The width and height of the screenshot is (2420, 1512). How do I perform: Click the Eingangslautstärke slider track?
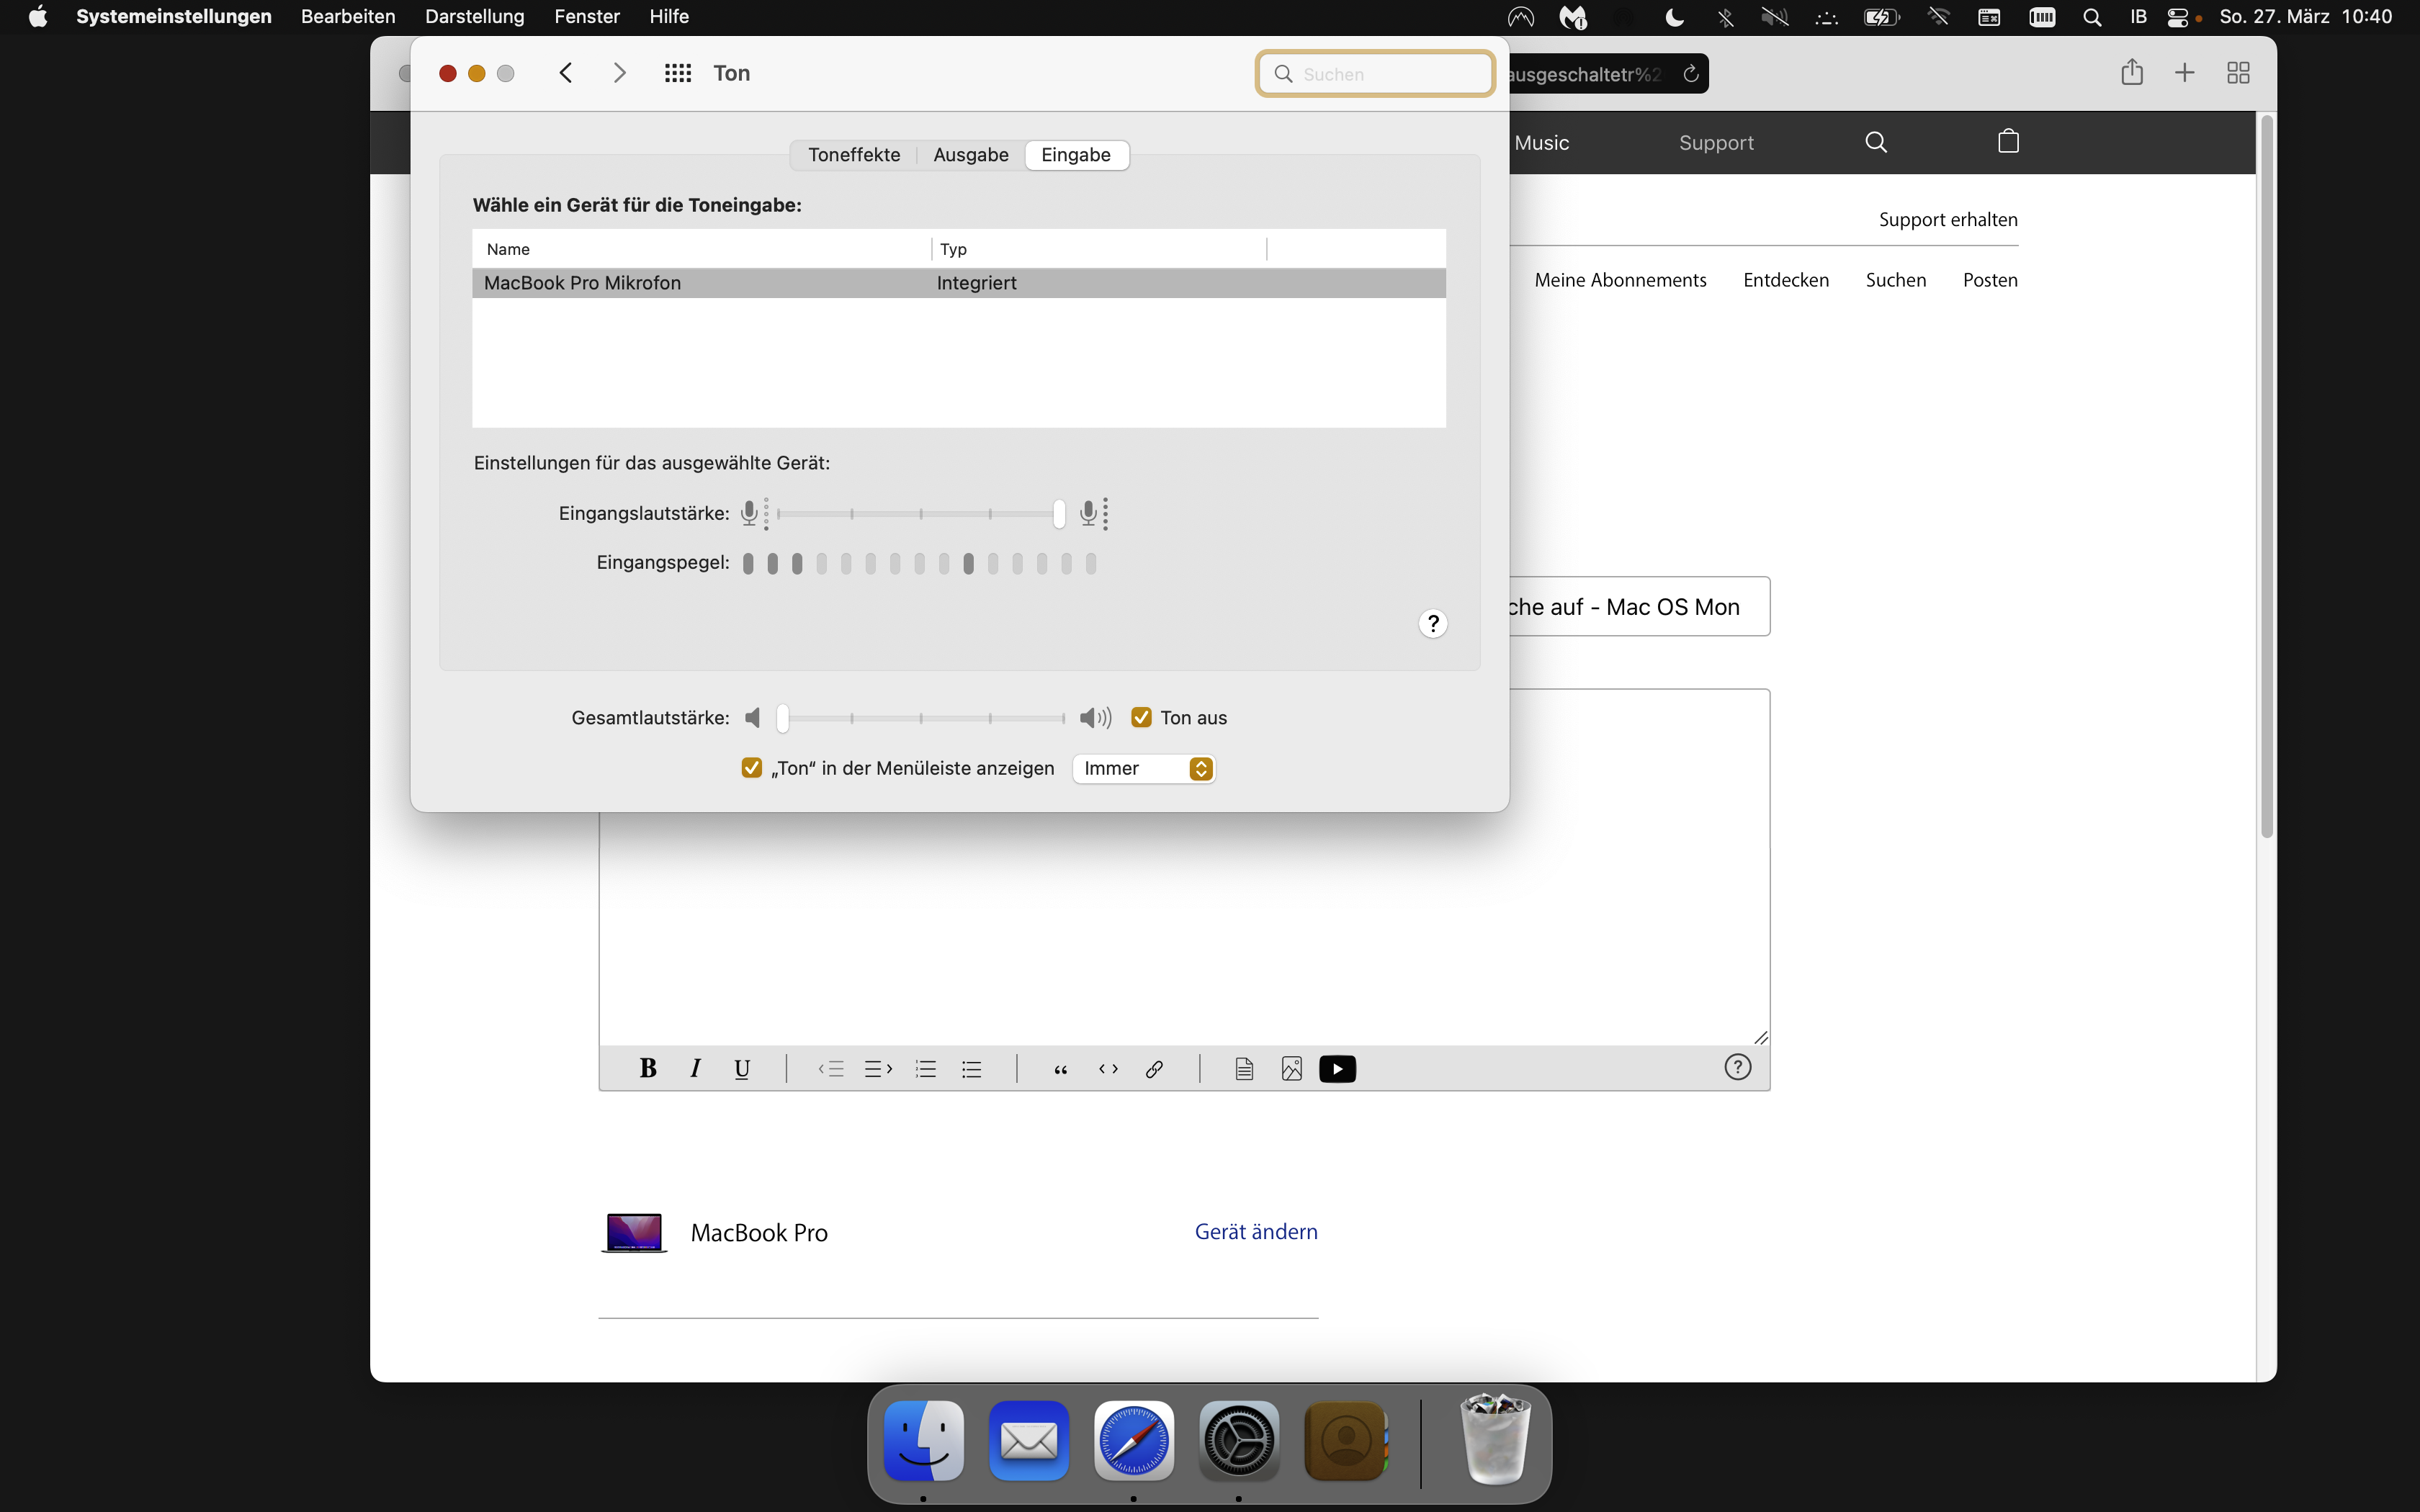pyautogui.click(x=920, y=514)
